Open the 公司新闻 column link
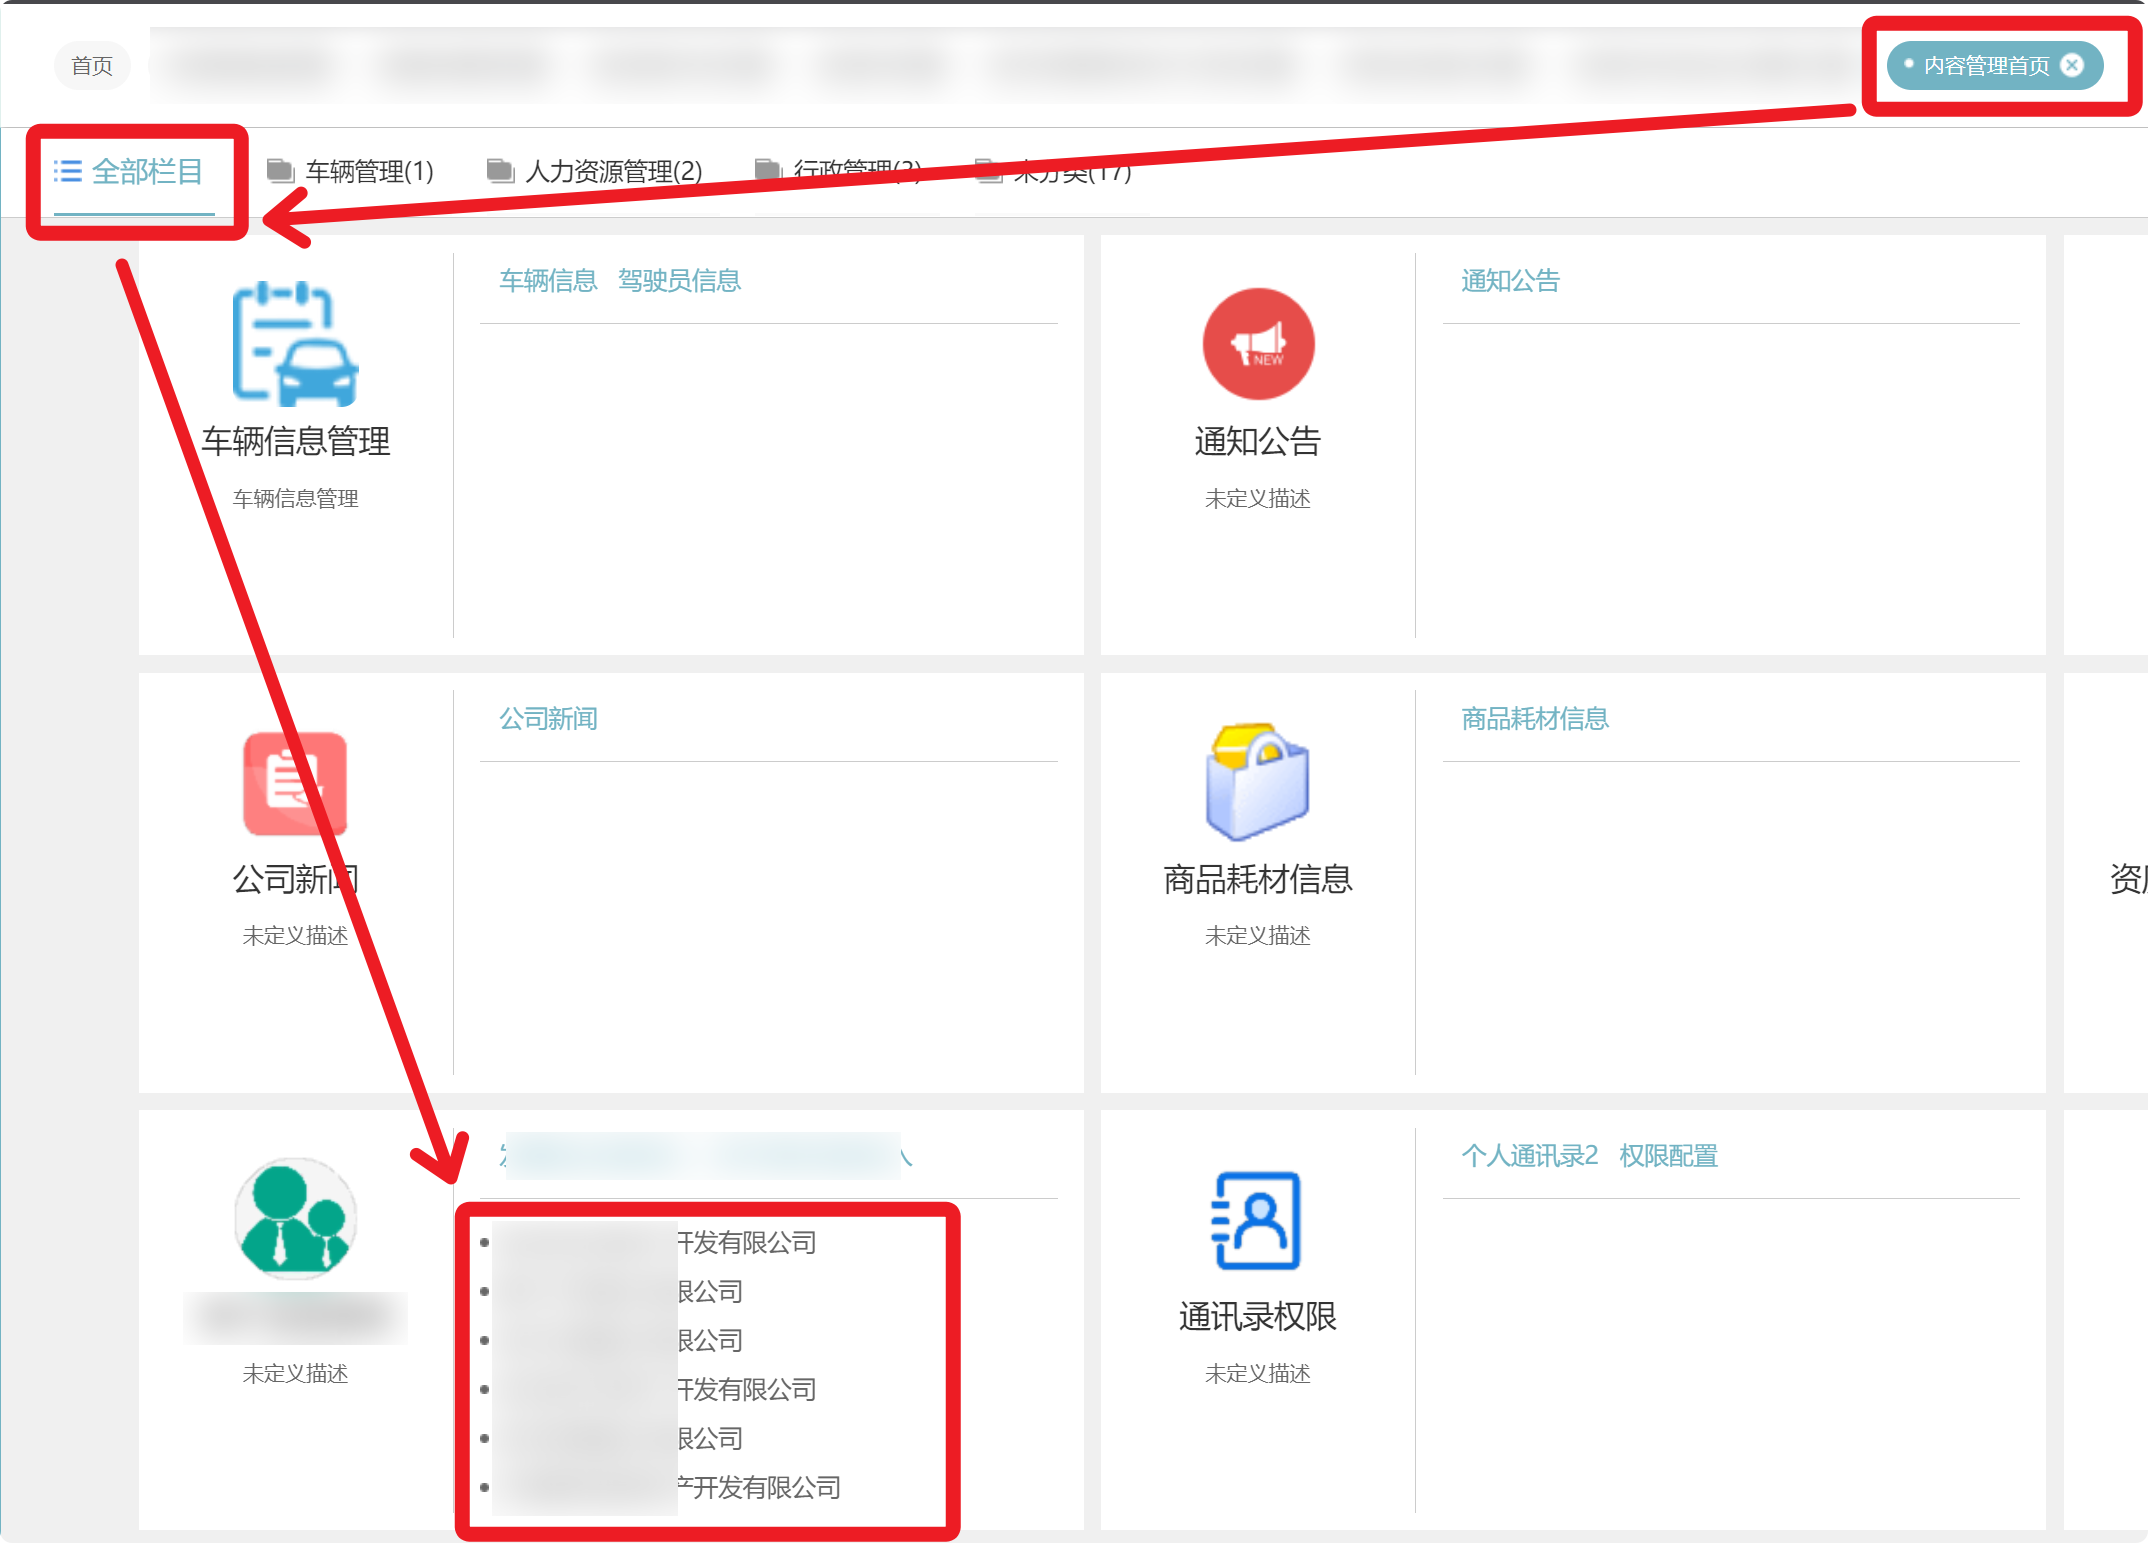This screenshot has height=1543, width=2148. (548, 719)
